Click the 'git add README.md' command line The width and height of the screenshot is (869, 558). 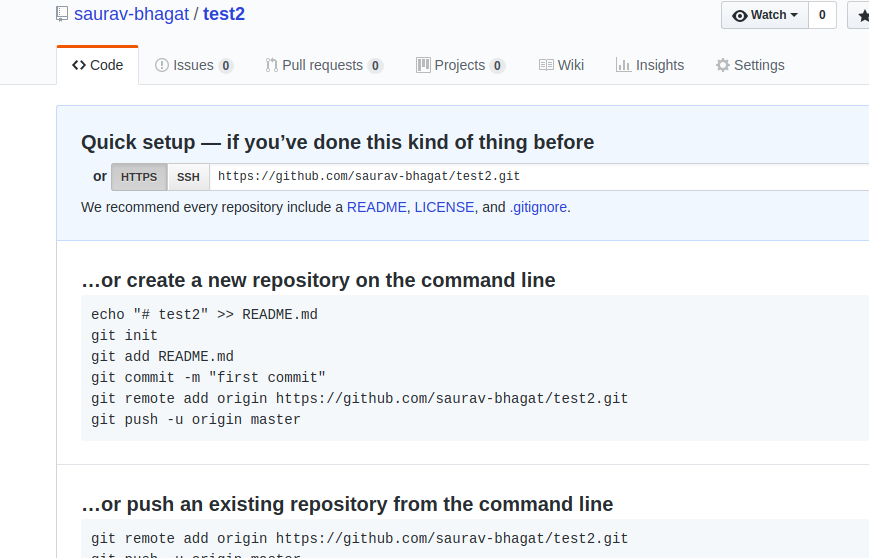pos(162,357)
